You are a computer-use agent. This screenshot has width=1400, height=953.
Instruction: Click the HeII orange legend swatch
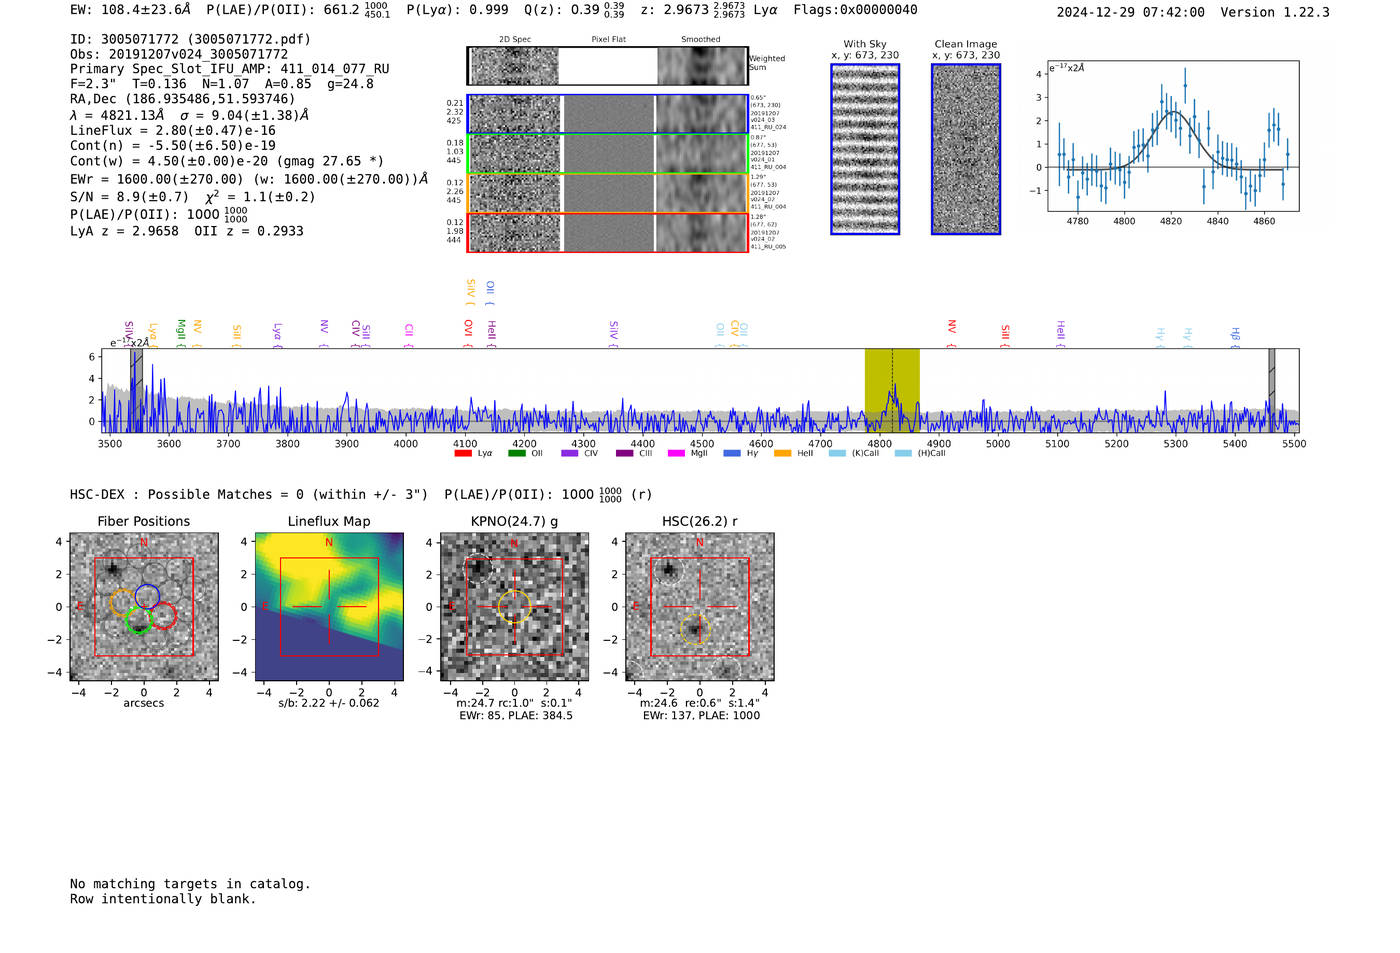(x=782, y=453)
